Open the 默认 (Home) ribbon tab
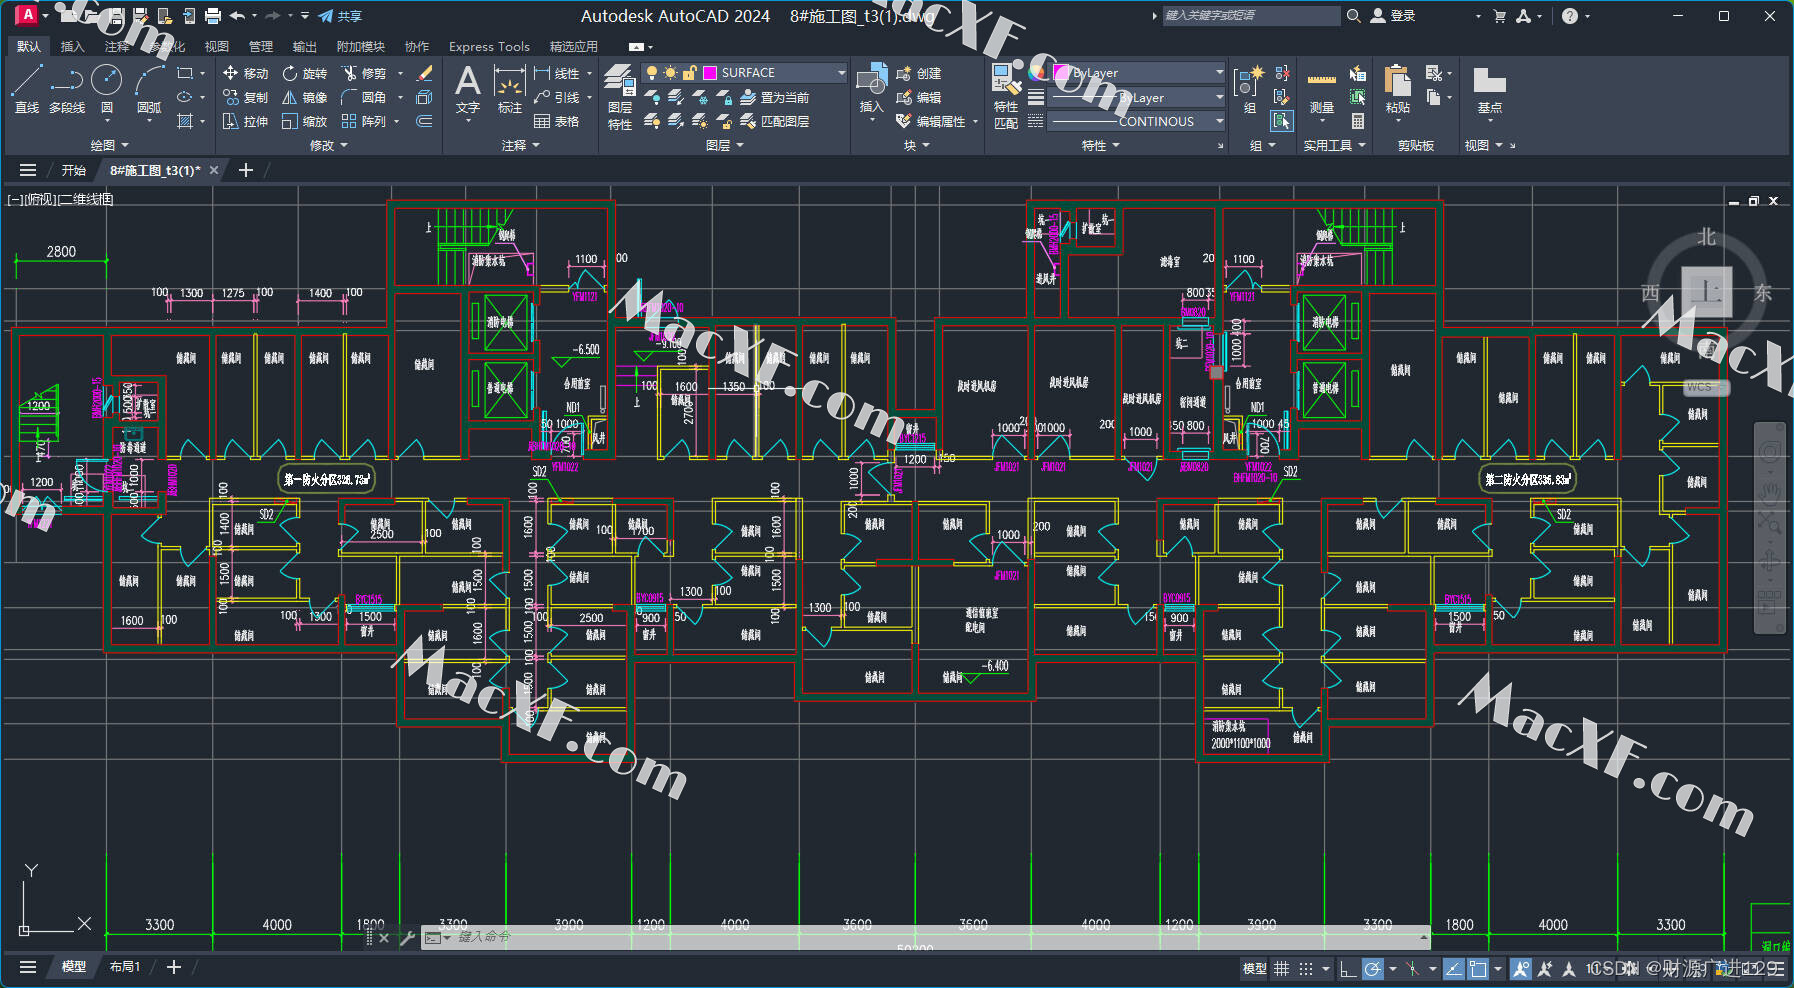1794x988 pixels. (29, 46)
